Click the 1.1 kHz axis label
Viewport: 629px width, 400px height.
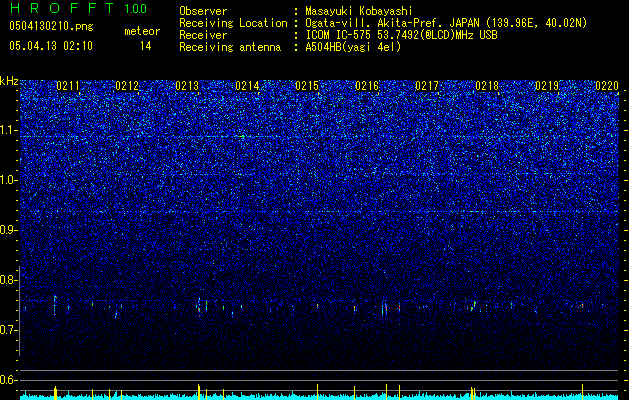coord(8,131)
